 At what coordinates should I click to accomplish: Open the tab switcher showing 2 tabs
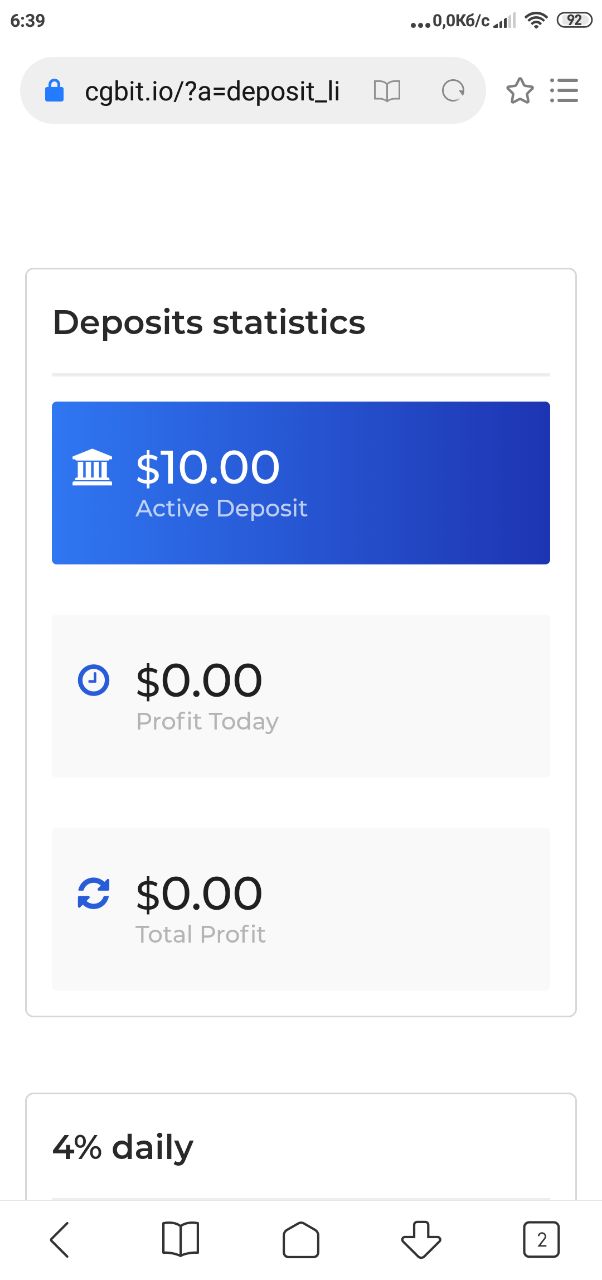542,1240
